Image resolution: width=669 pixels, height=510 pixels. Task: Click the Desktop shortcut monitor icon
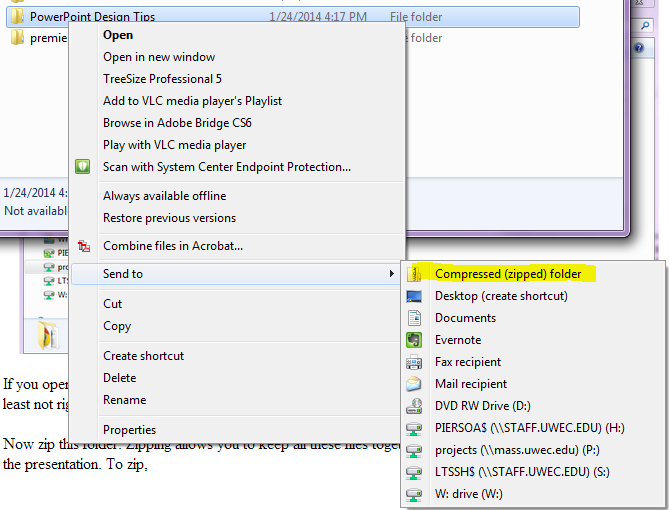414,296
